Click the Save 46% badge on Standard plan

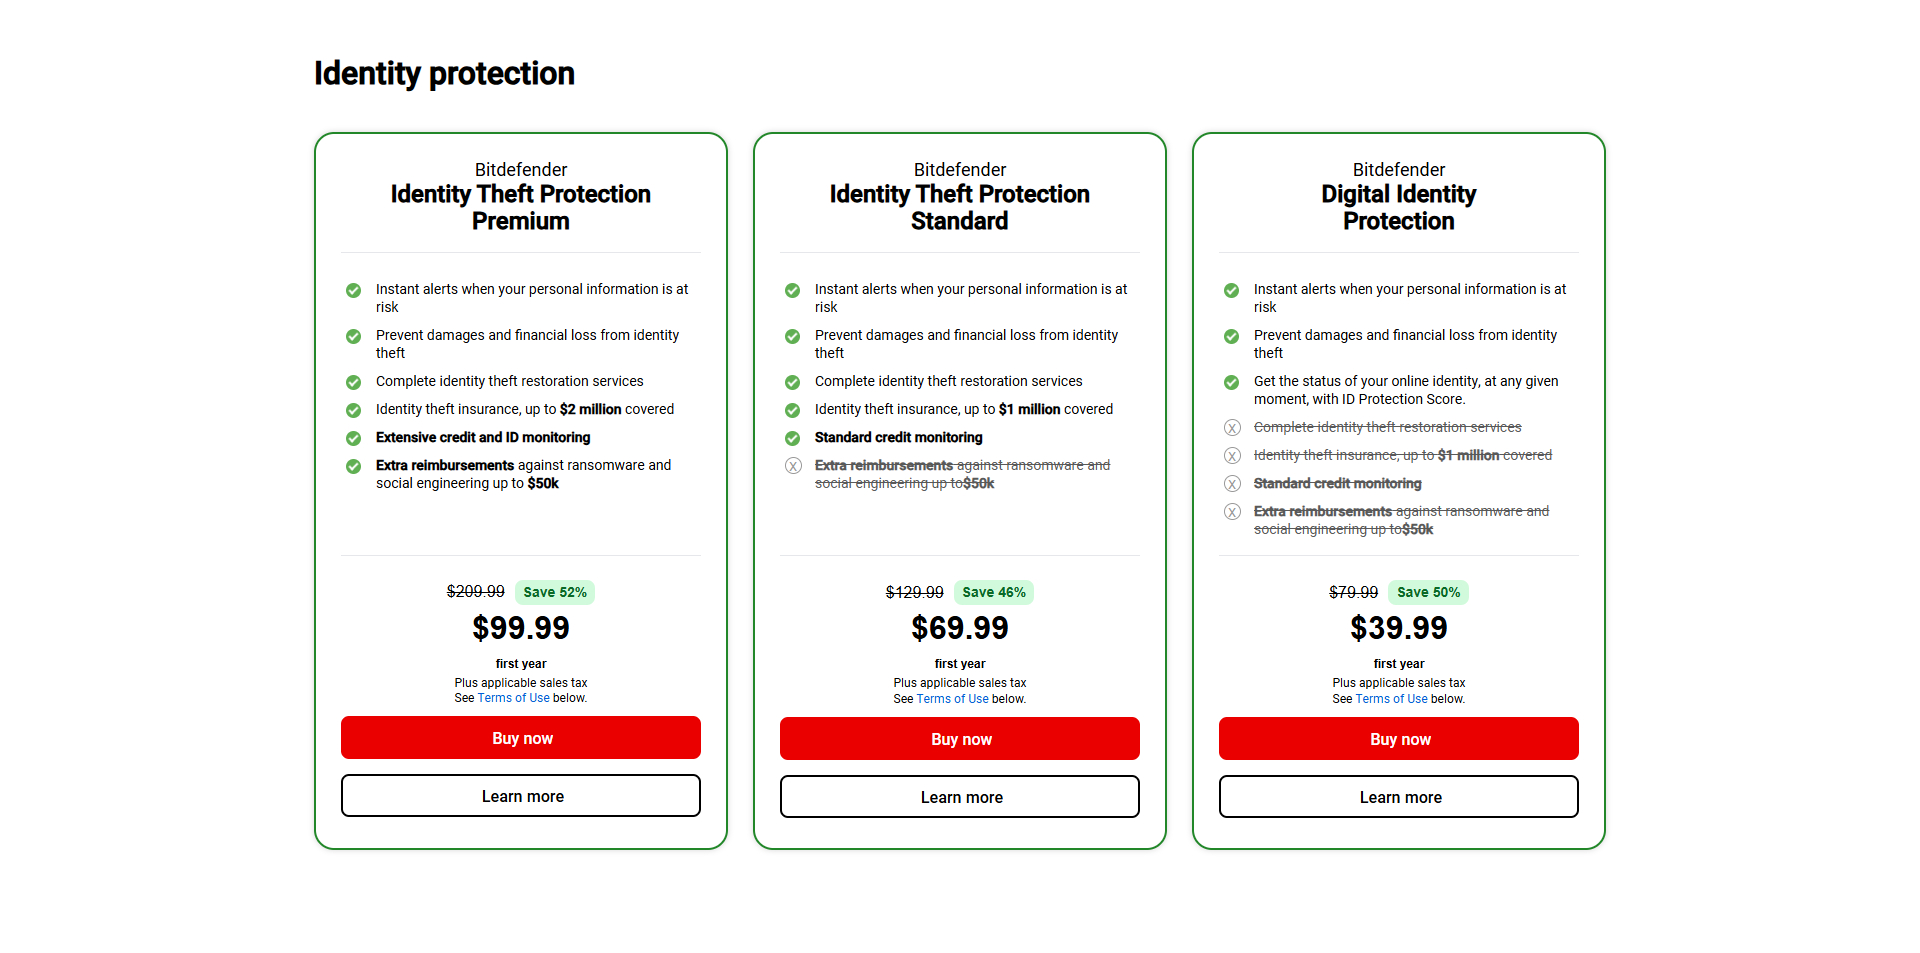click(993, 592)
